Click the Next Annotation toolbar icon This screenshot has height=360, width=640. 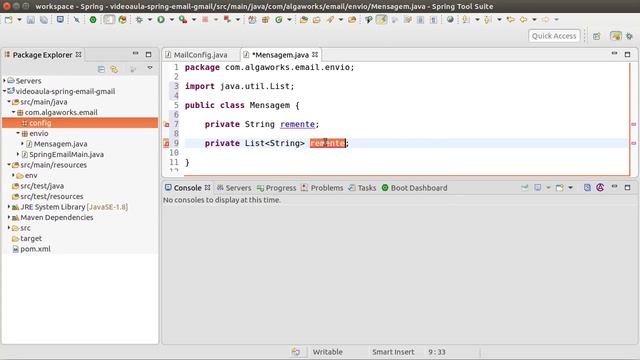466,20
